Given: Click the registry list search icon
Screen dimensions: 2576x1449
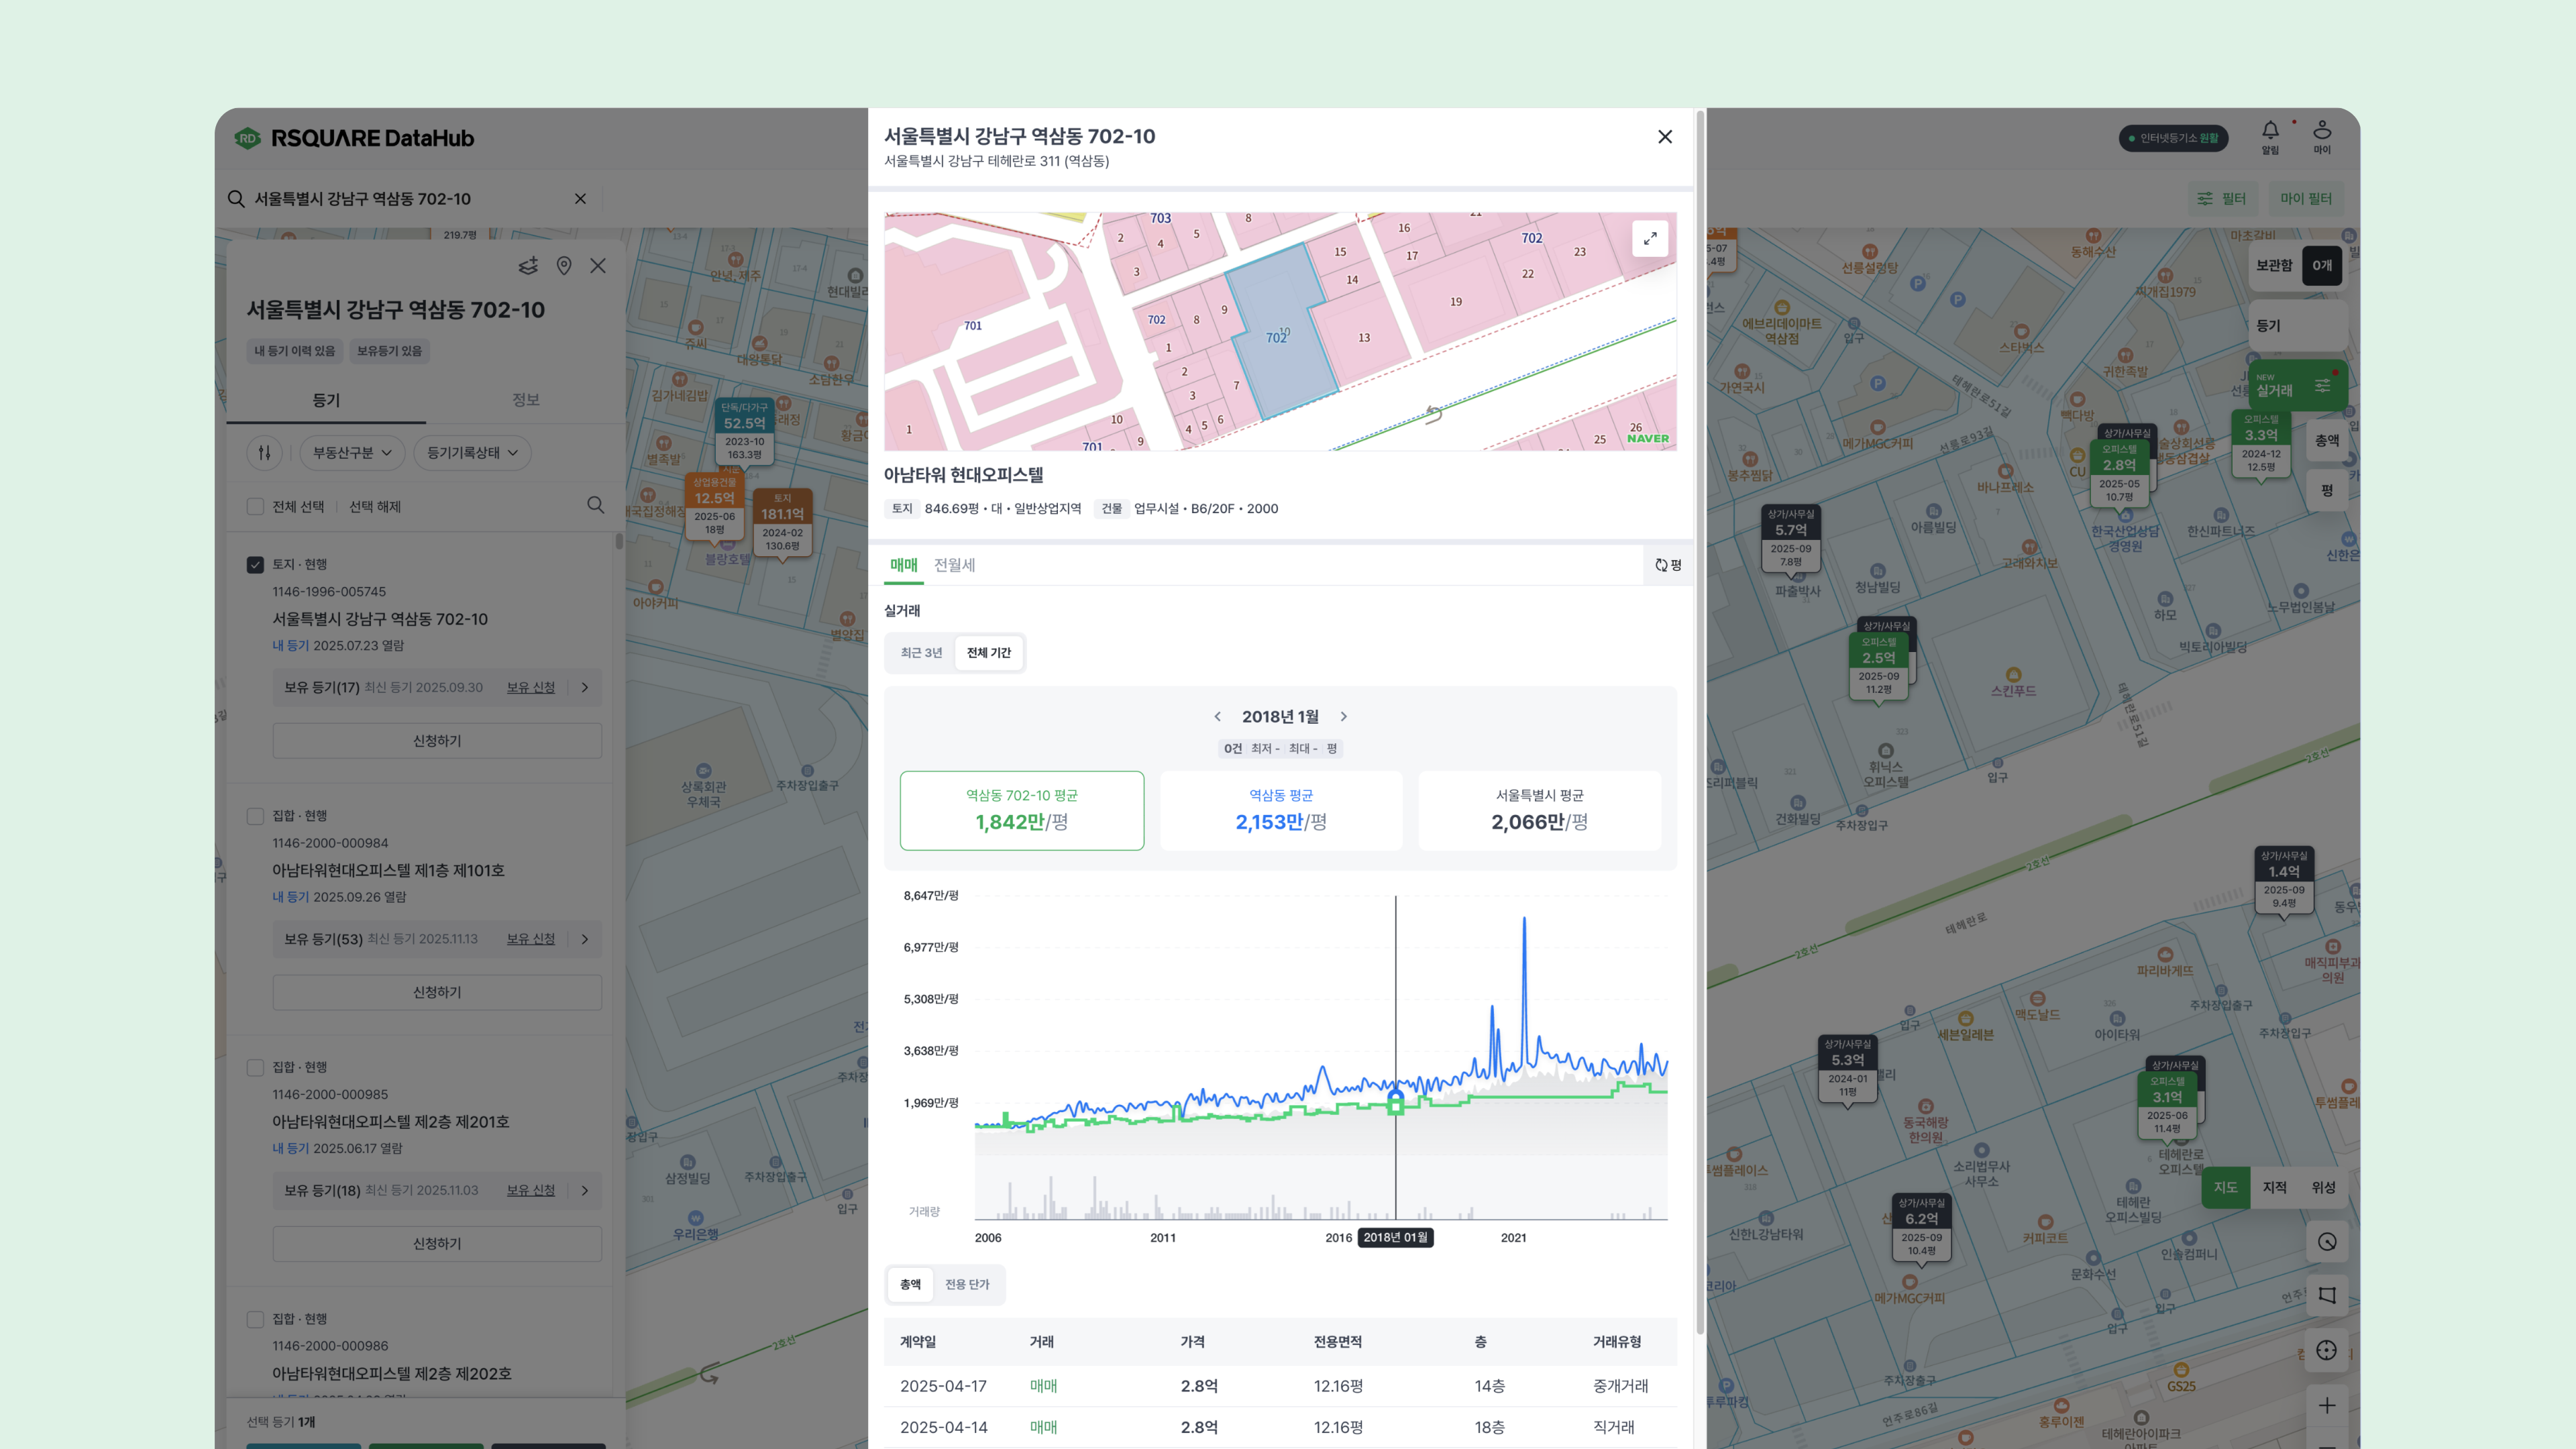Looking at the screenshot, I should tap(595, 505).
